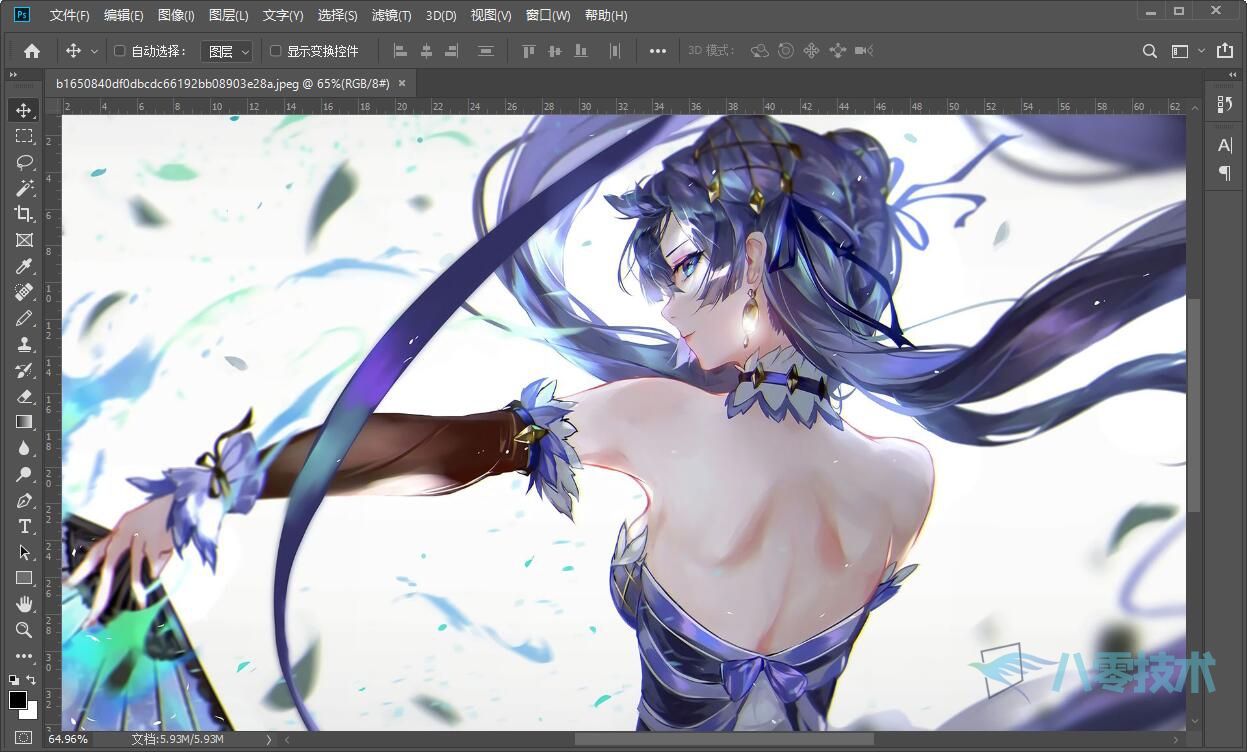The width and height of the screenshot is (1247, 752).
Task: Open the Move tool preset picker arrow
Action: click(95, 51)
